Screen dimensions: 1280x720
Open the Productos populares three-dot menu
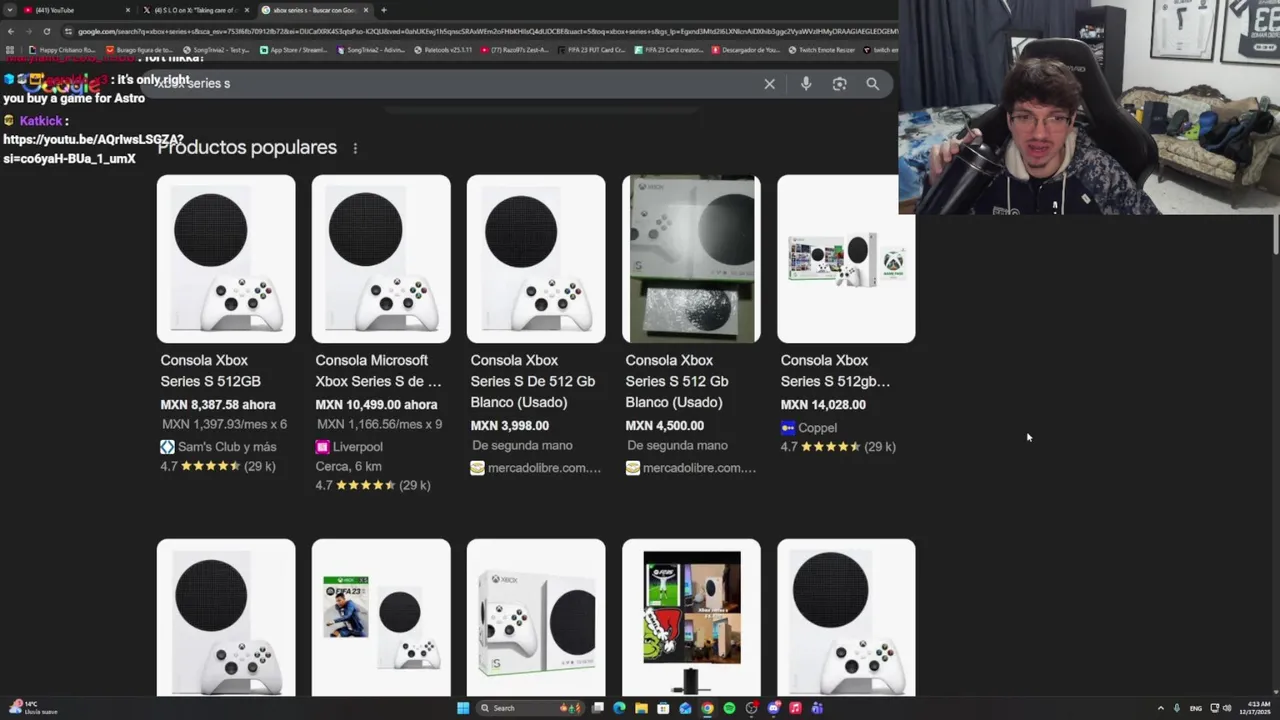[355, 148]
